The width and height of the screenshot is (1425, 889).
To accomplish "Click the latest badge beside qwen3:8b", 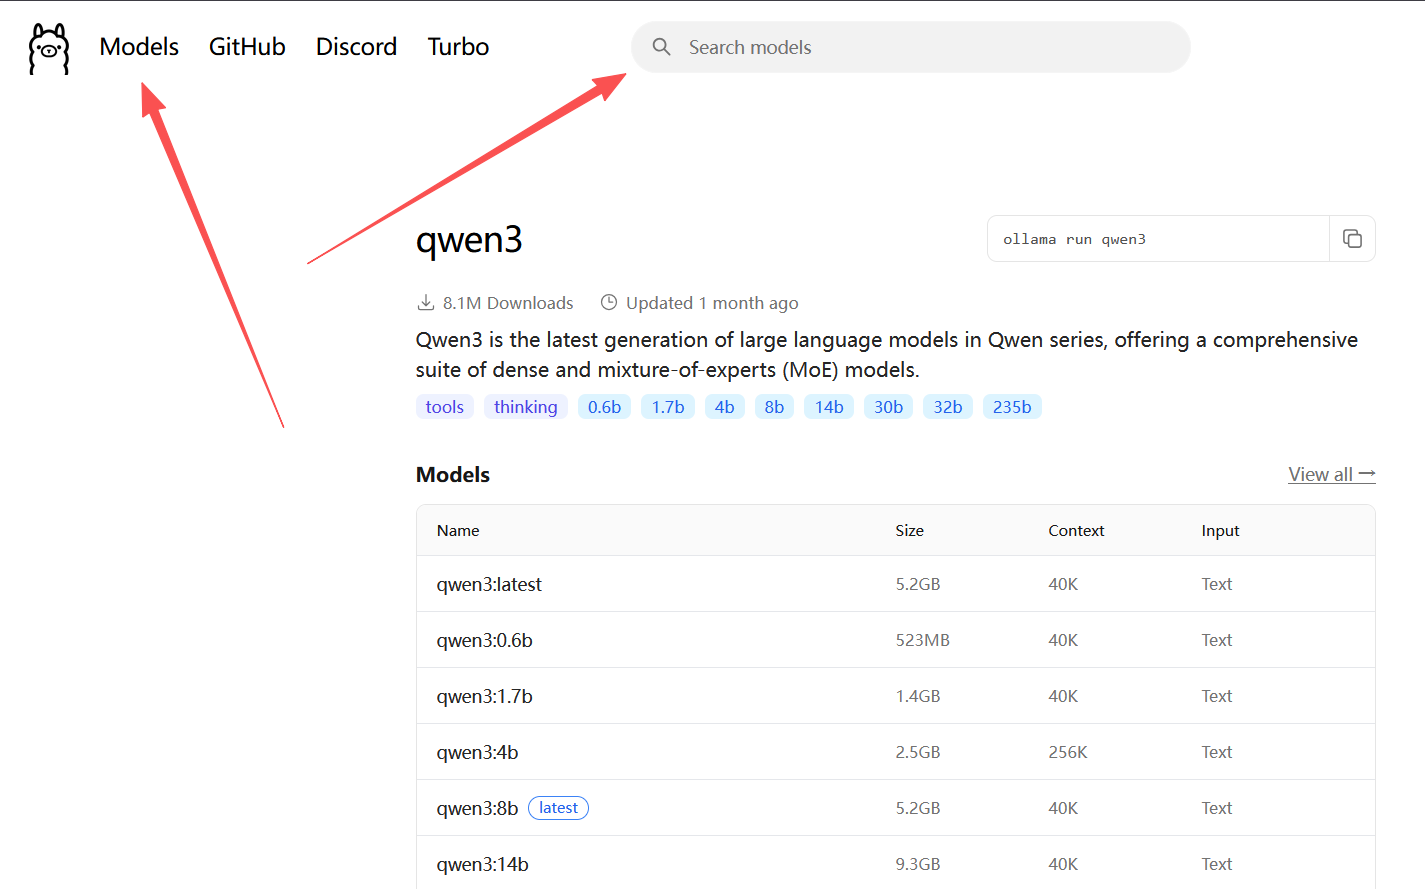I will pos(558,808).
